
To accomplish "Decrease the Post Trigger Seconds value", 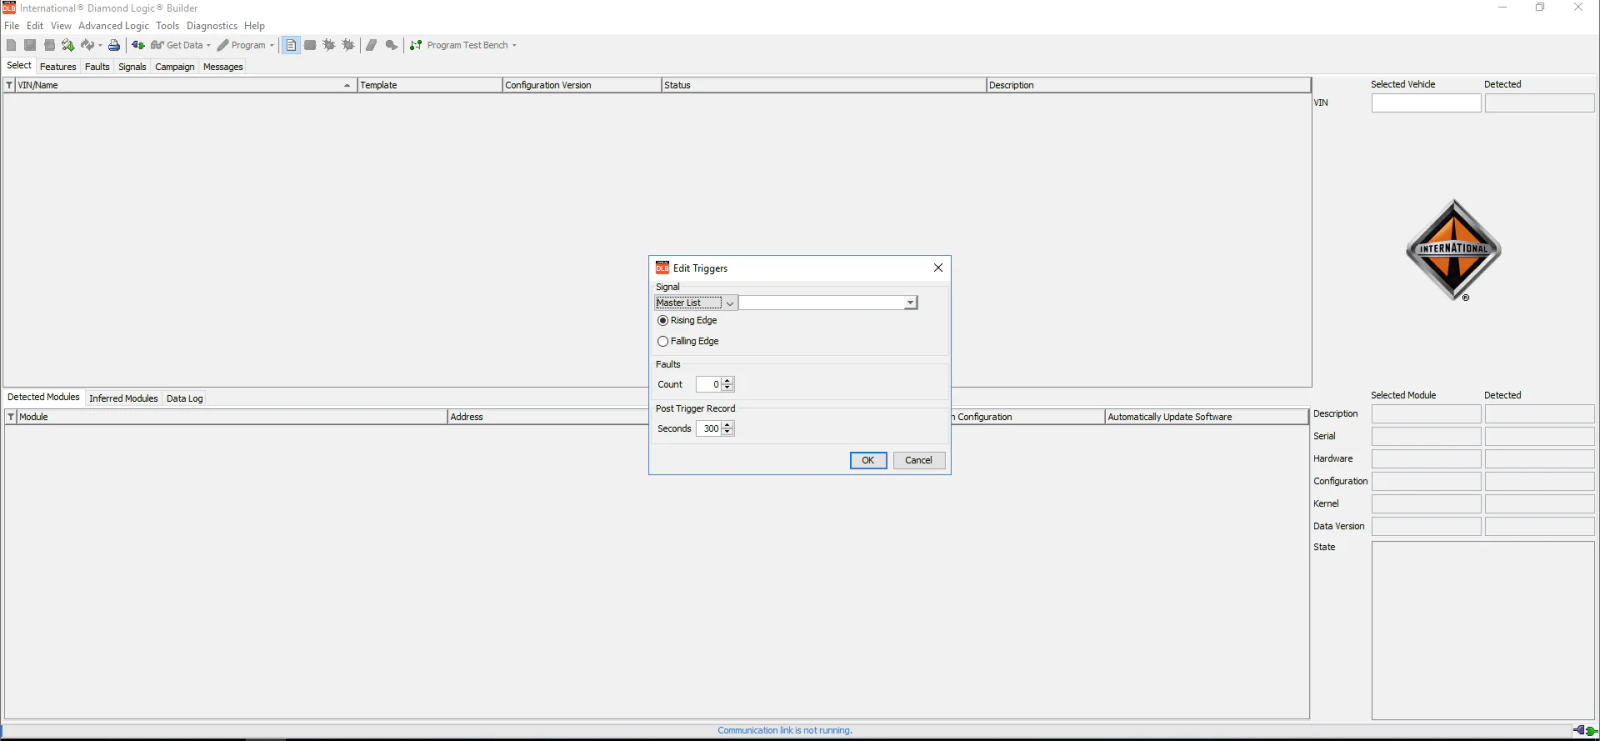I will coord(728,433).
